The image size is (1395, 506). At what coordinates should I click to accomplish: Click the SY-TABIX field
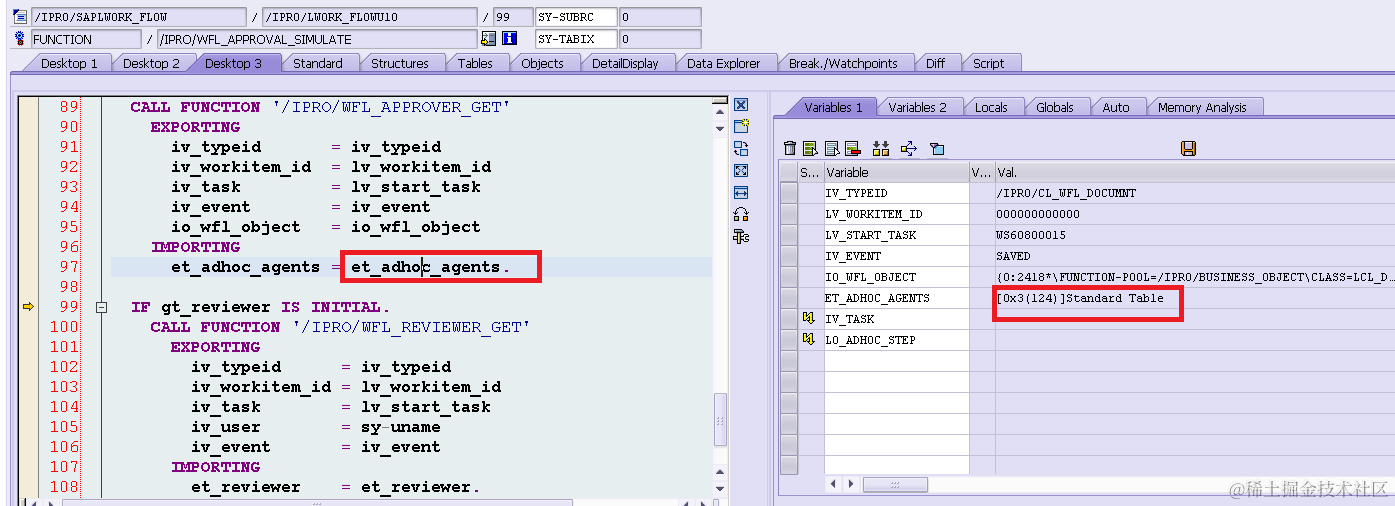pyautogui.click(x=576, y=39)
